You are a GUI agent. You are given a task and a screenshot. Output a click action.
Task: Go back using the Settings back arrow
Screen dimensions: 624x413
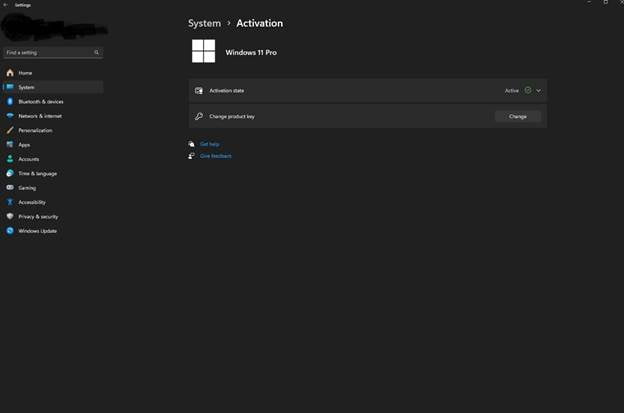point(6,5)
